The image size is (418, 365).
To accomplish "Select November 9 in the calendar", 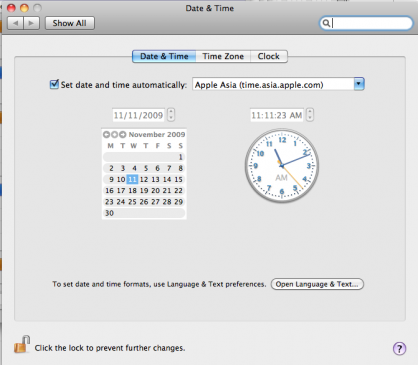I will pos(111,179).
